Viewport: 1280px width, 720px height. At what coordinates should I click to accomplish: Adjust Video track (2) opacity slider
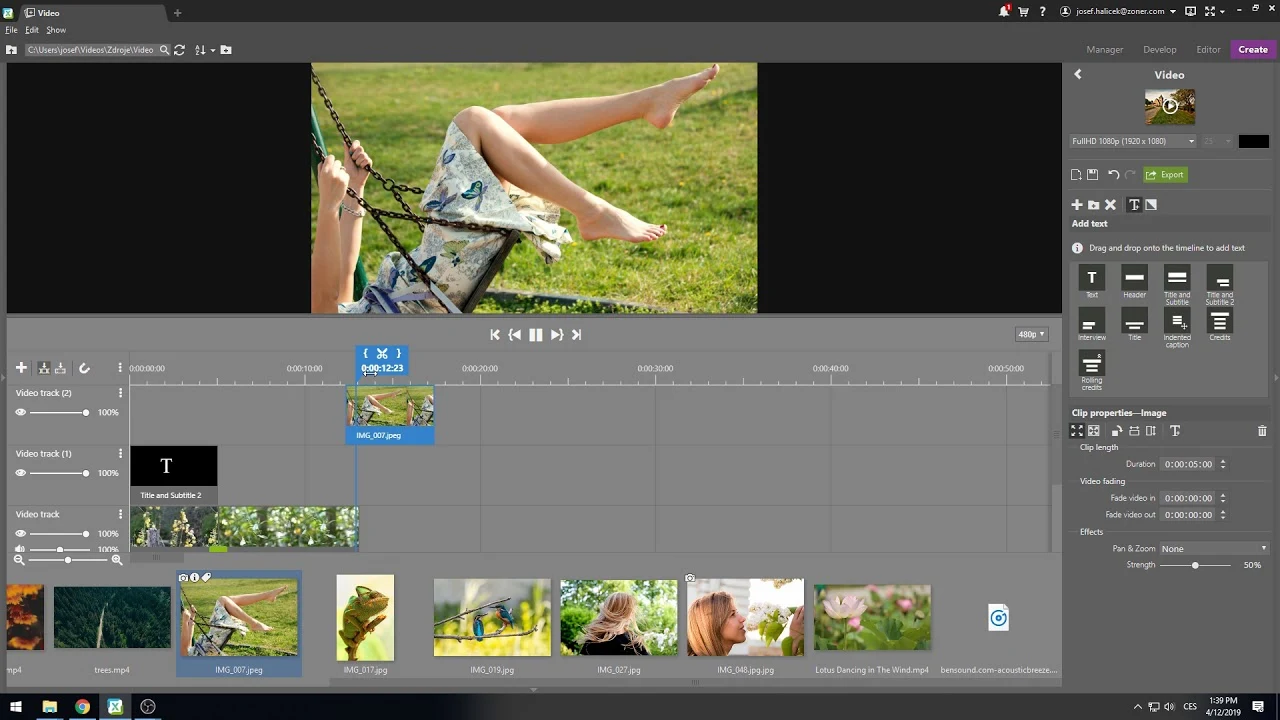59,412
